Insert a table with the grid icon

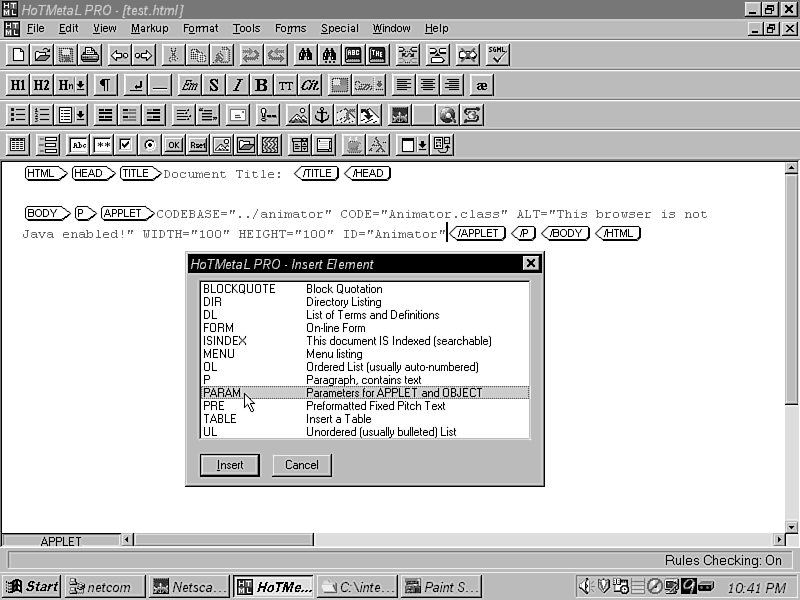pyautogui.click(x=18, y=145)
